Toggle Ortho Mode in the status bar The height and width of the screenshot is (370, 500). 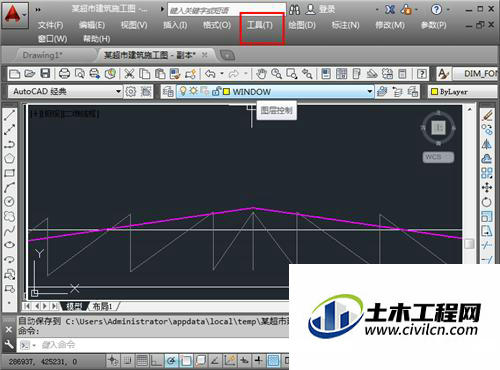[x=156, y=360]
